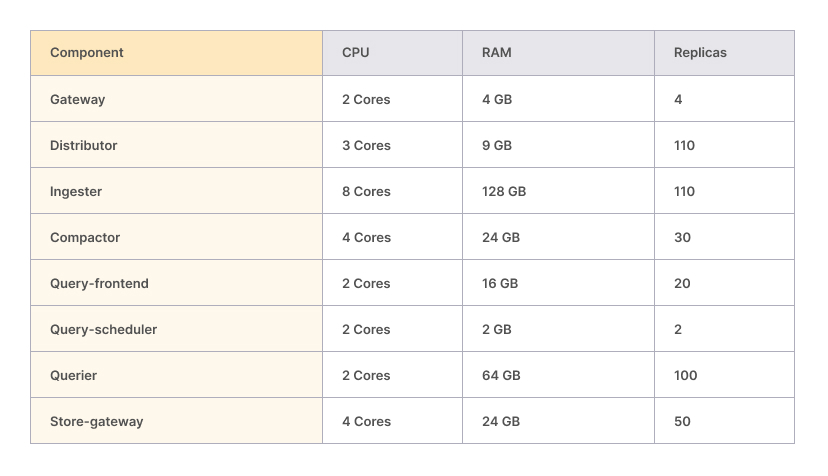
Task: Select the Compactor replicas value 30
Action: (x=682, y=238)
